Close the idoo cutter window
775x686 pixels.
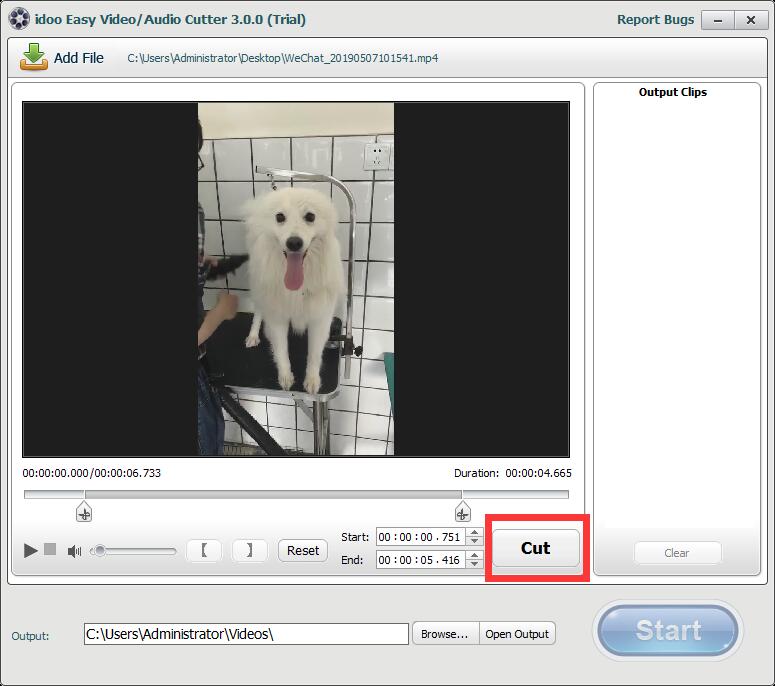point(751,20)
